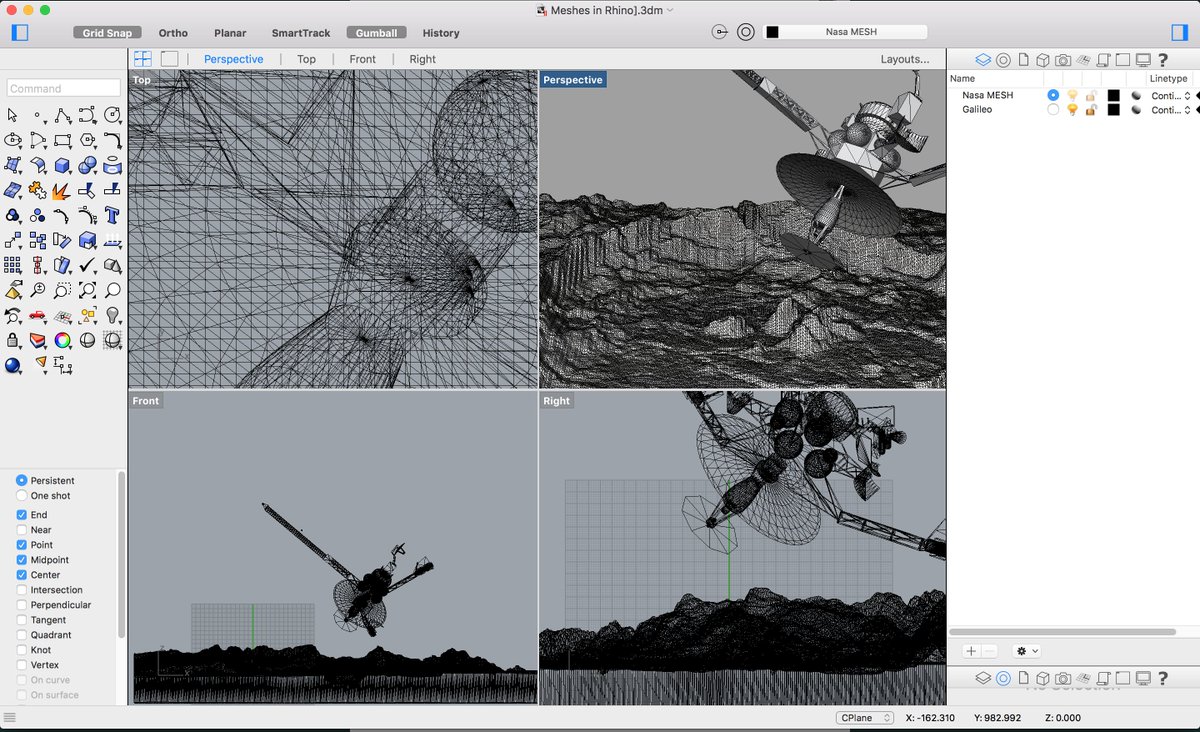Turn off the Galileo layer light bulb
This screenshot has width=1200, height=732.
(1073, 109)
